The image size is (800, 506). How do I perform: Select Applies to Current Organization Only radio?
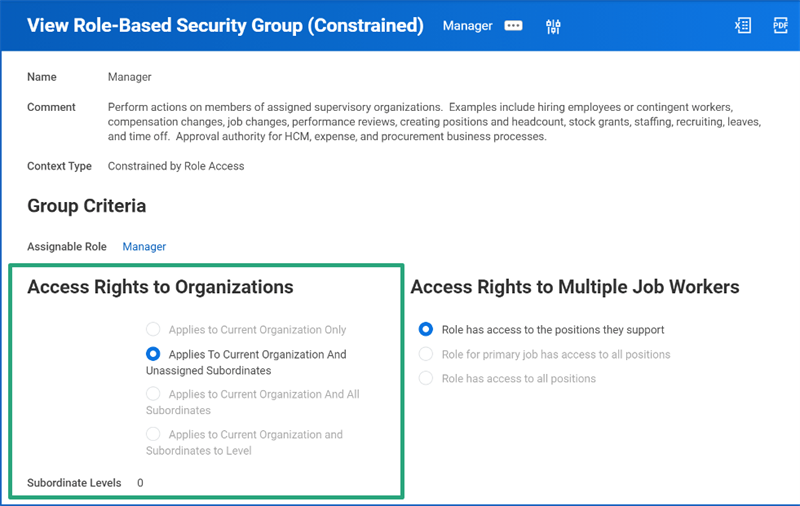pos(153,329)
